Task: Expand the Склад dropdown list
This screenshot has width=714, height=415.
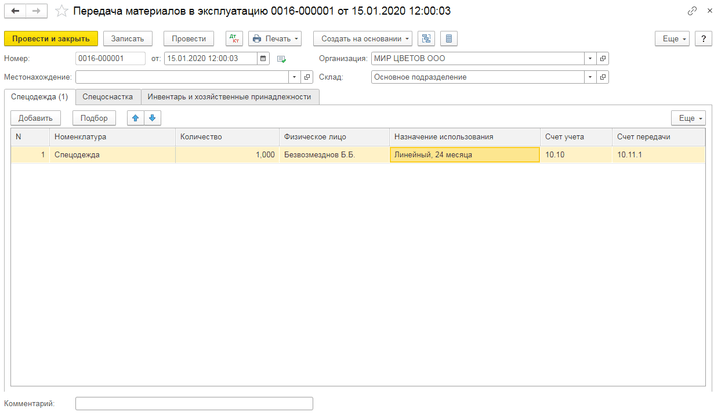Action: 591,76
